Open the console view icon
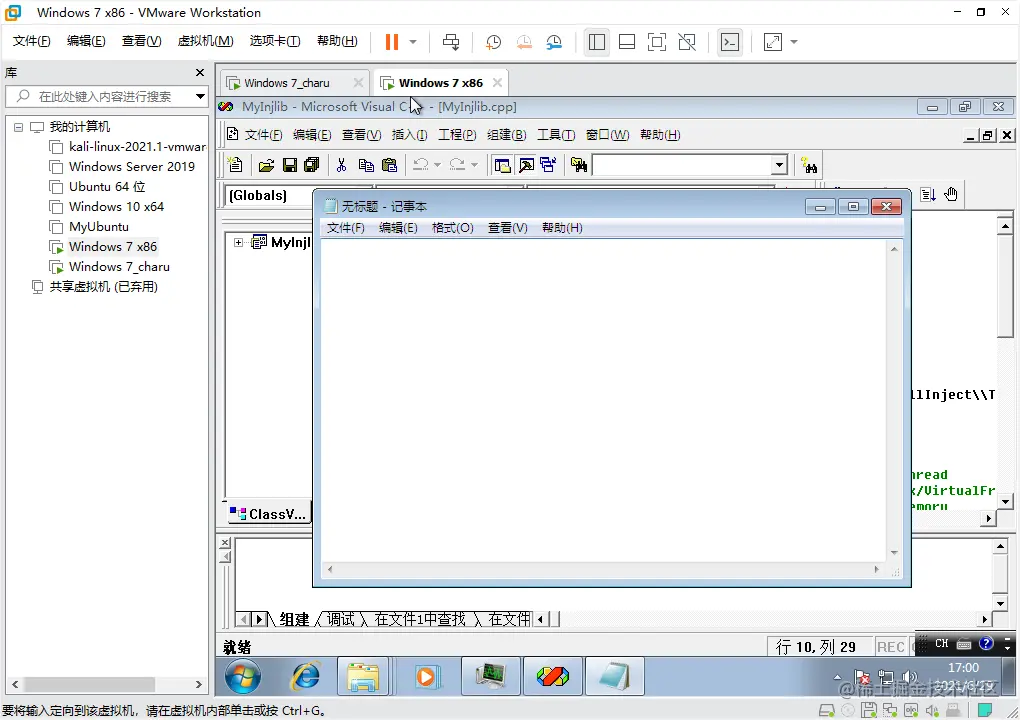 [730, 42]
